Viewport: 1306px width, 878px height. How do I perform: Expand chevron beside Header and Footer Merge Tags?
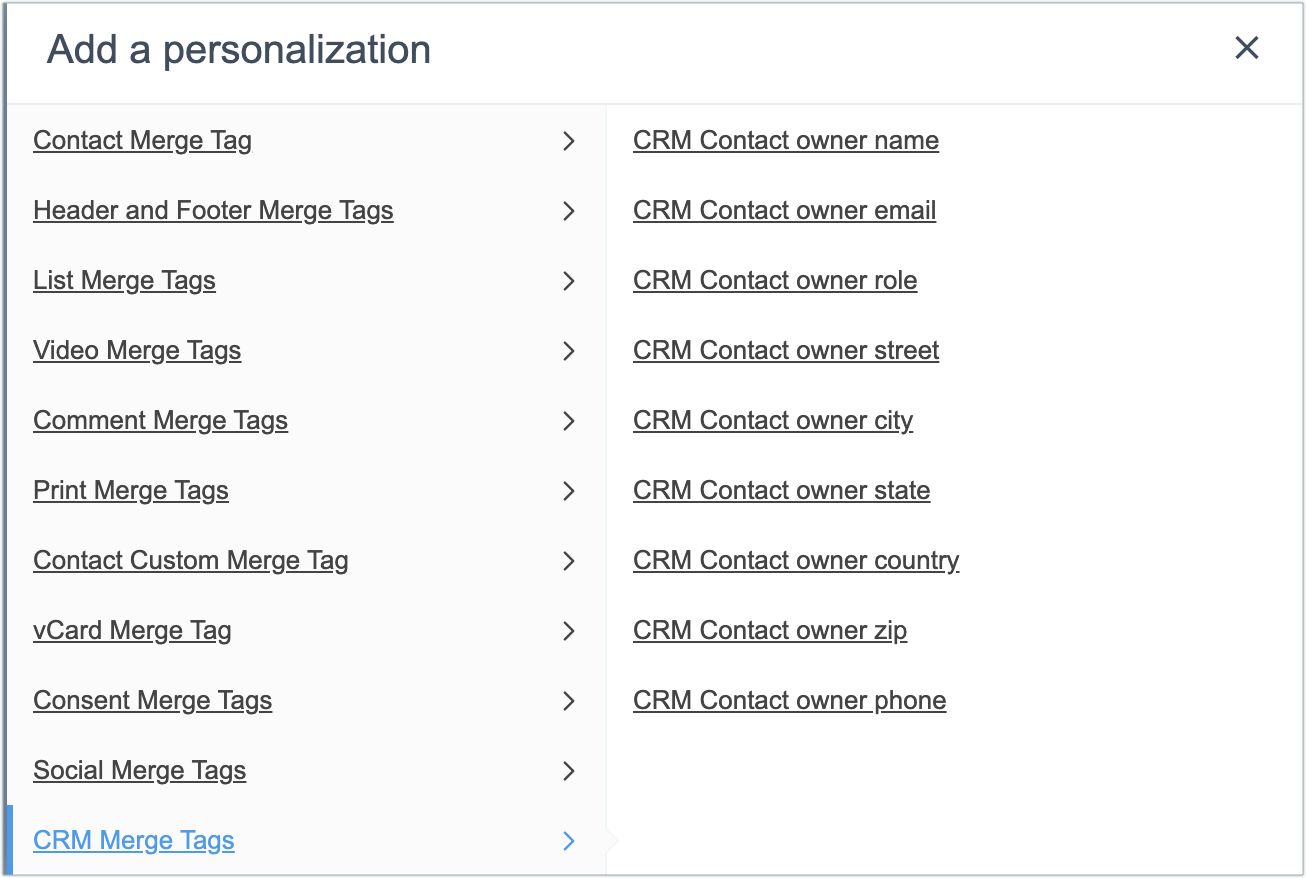569,211
